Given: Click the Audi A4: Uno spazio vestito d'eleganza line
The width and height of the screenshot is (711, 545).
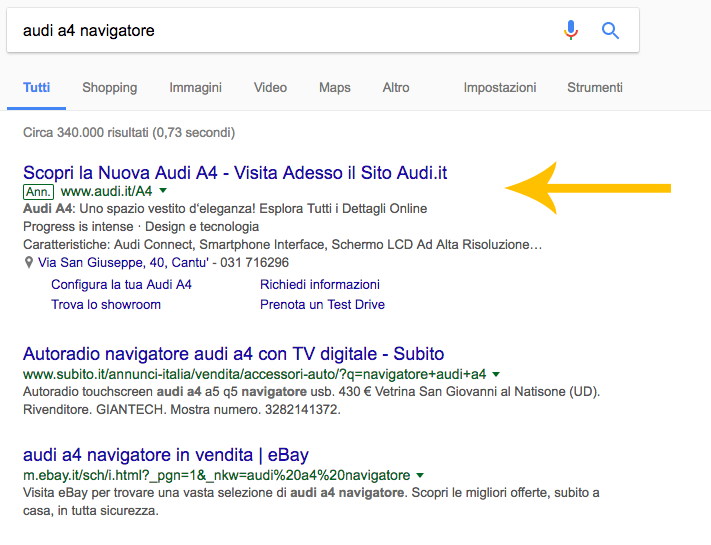Looking at the screenshot, I should 225,209.
